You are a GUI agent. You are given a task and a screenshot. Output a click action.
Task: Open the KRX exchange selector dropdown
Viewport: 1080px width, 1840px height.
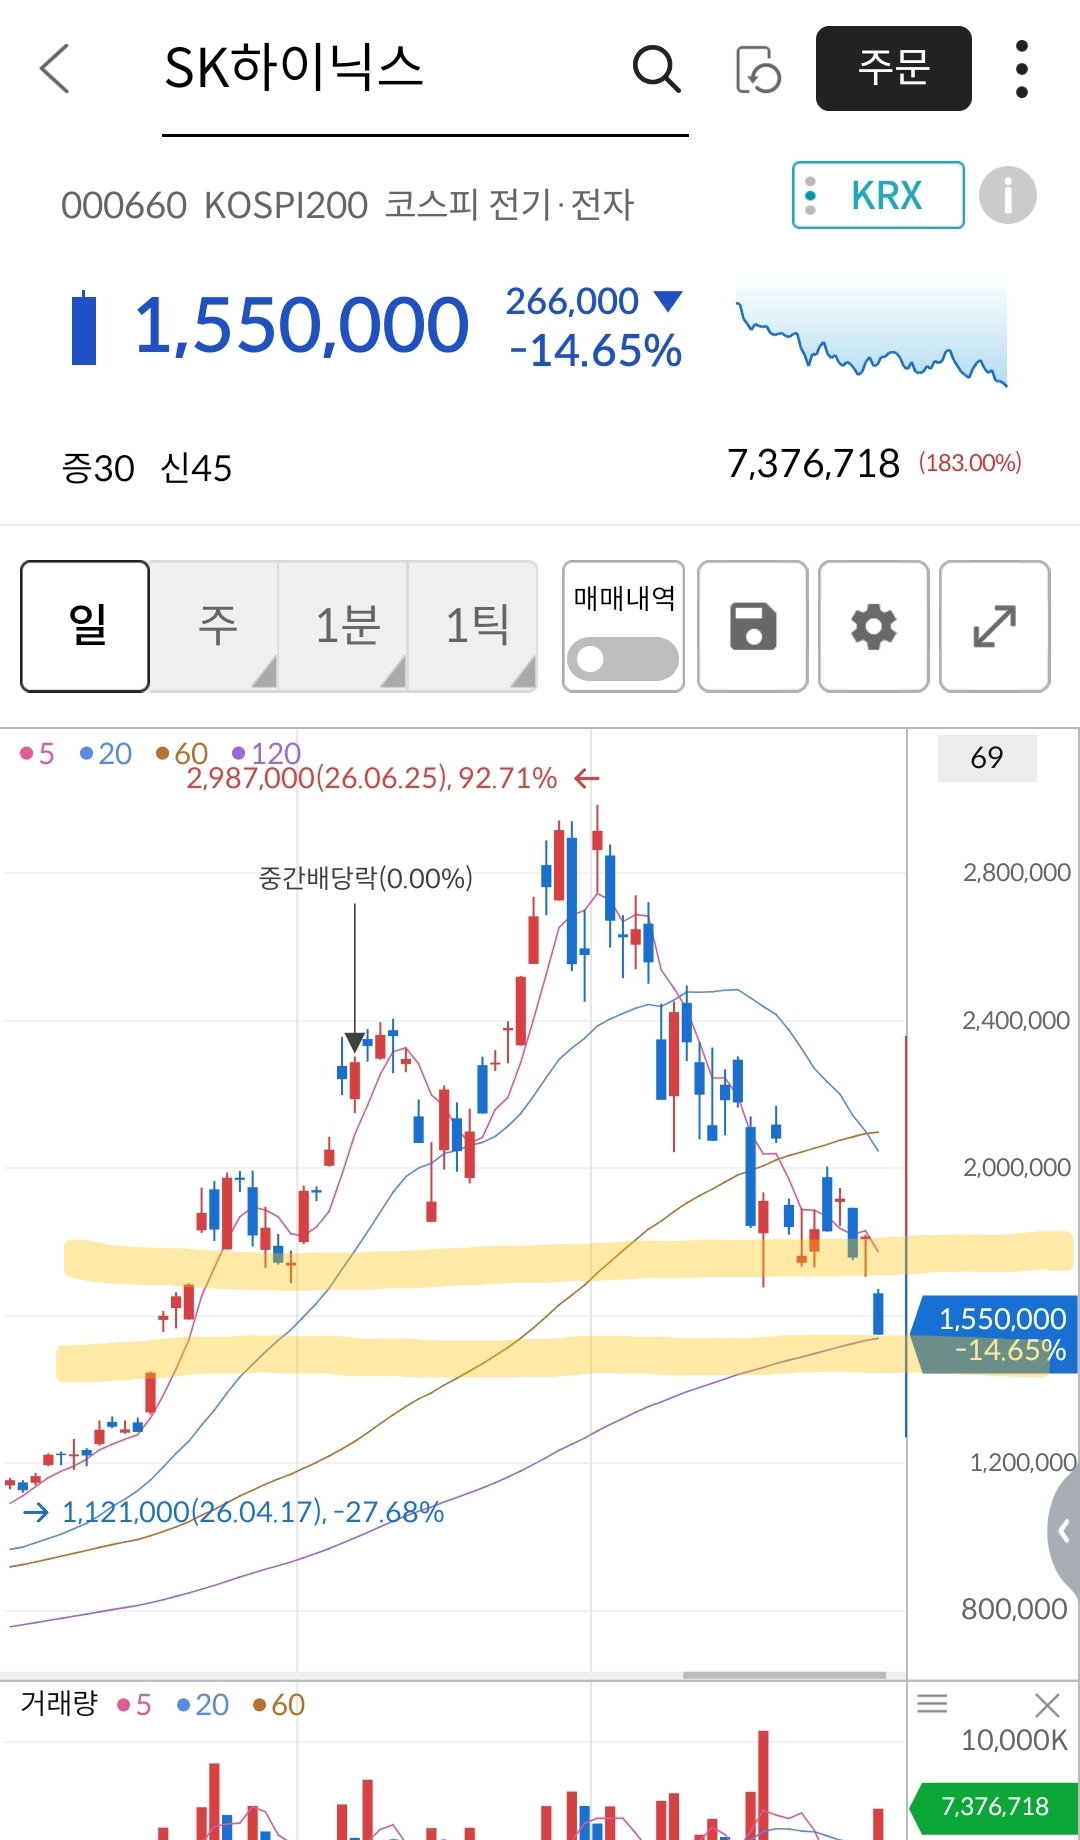(878, 195)
